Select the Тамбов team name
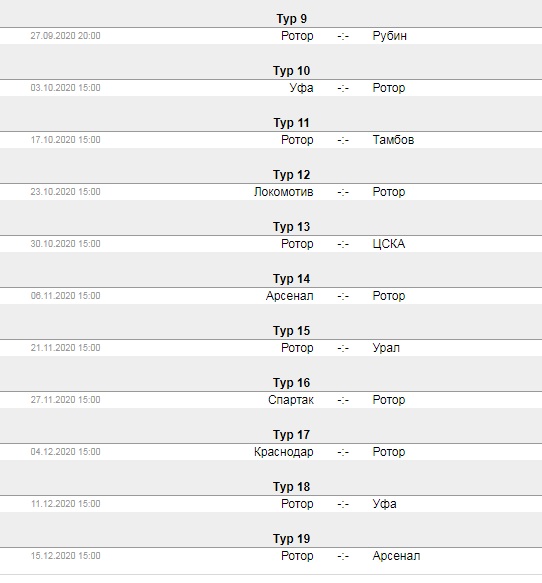Image resolution: width=542 pixels, height=583 pixels. pos(393,140)
